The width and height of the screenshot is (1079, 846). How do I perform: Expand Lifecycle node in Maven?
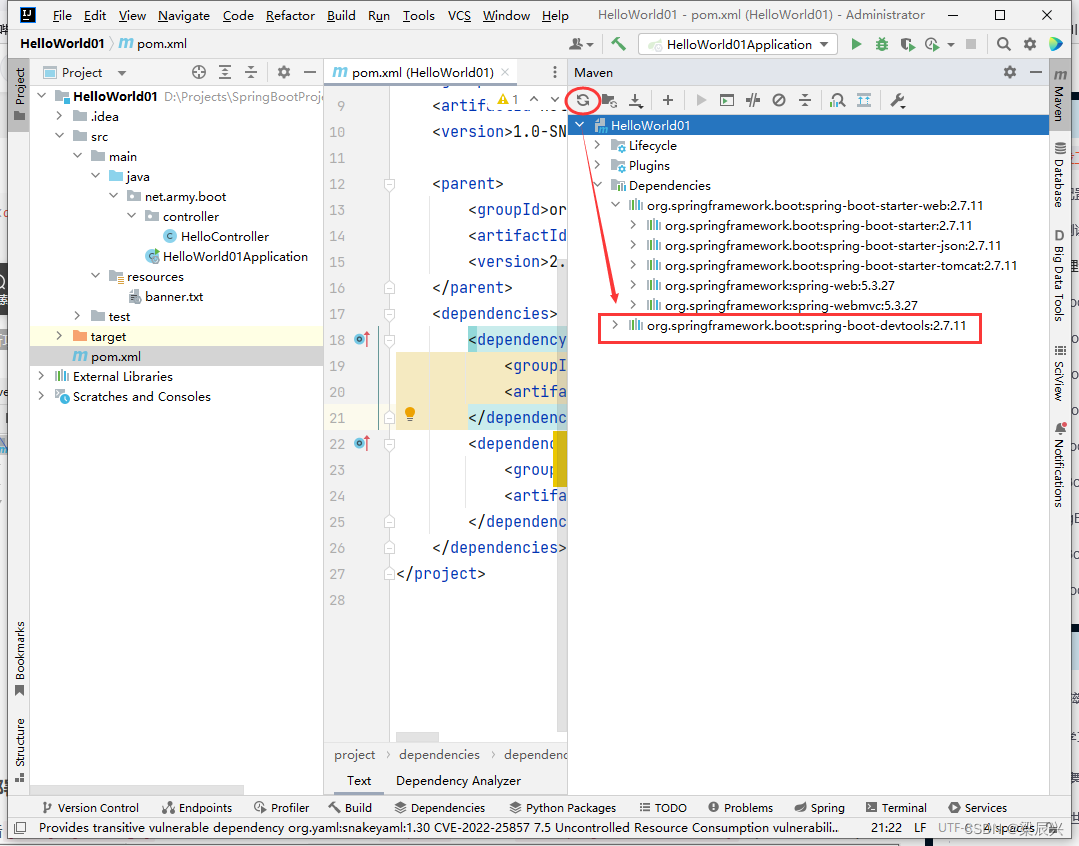point(597,145)
